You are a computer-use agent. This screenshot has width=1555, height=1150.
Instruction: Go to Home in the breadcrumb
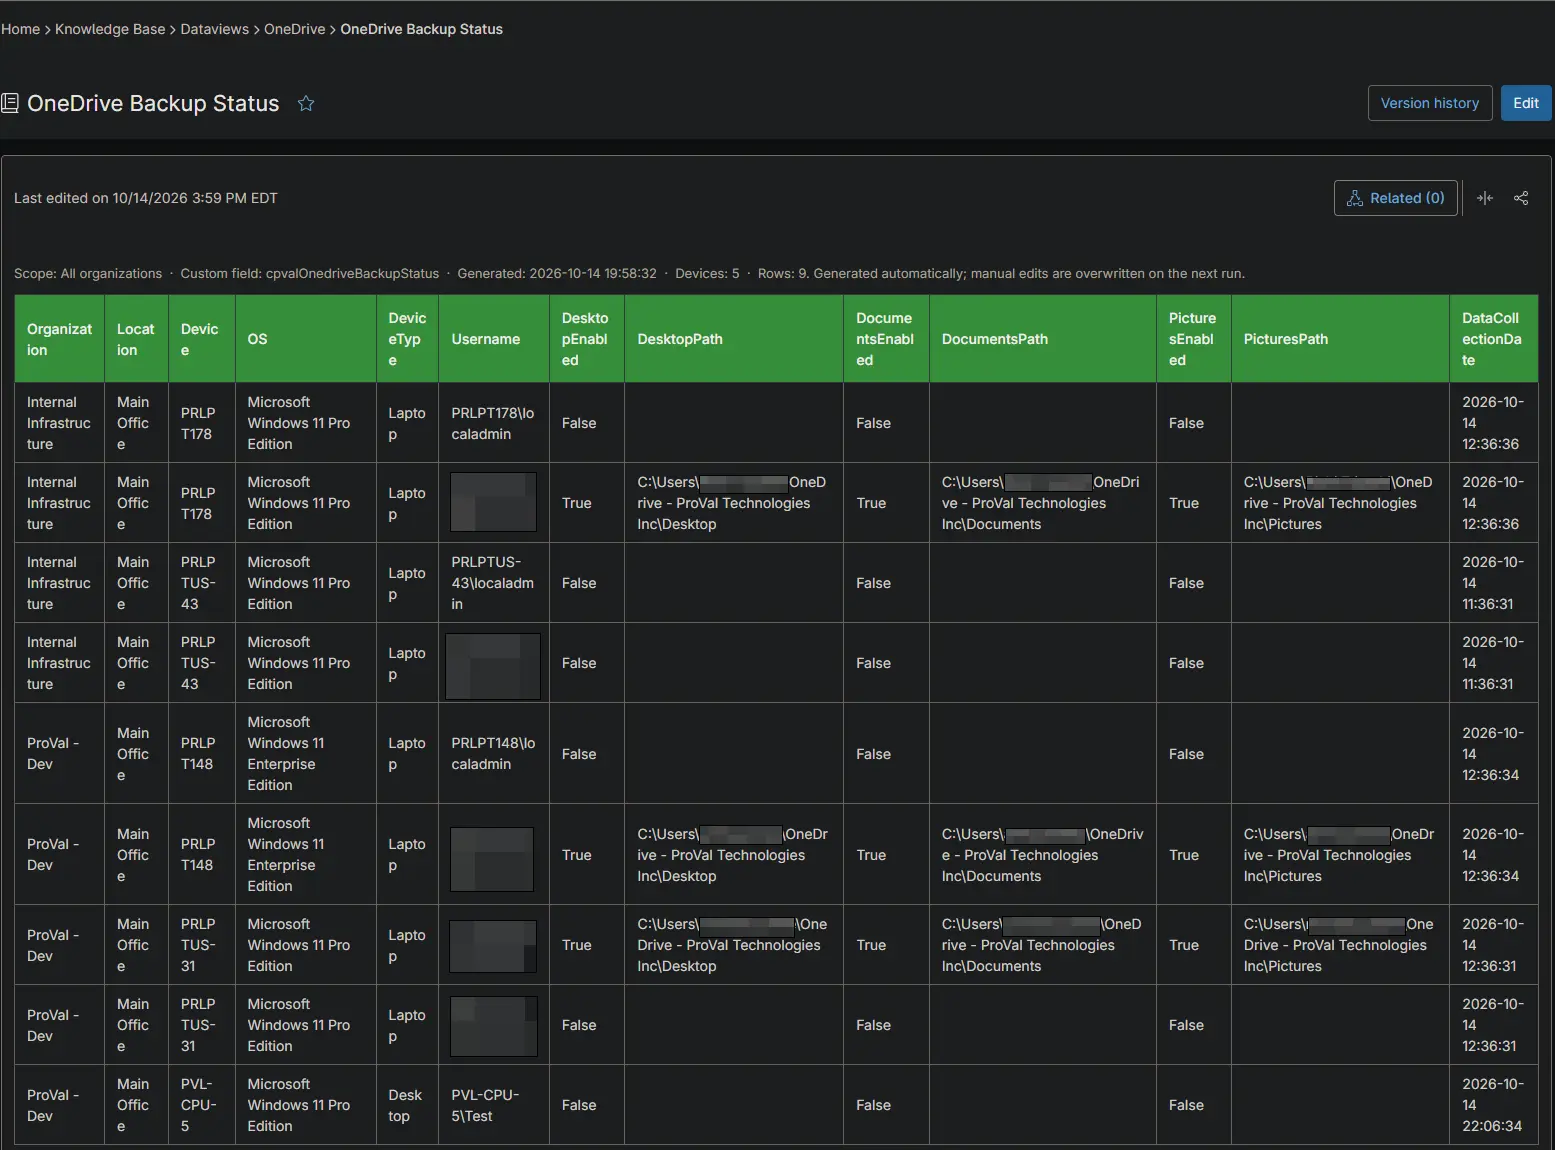coord(20,29)
